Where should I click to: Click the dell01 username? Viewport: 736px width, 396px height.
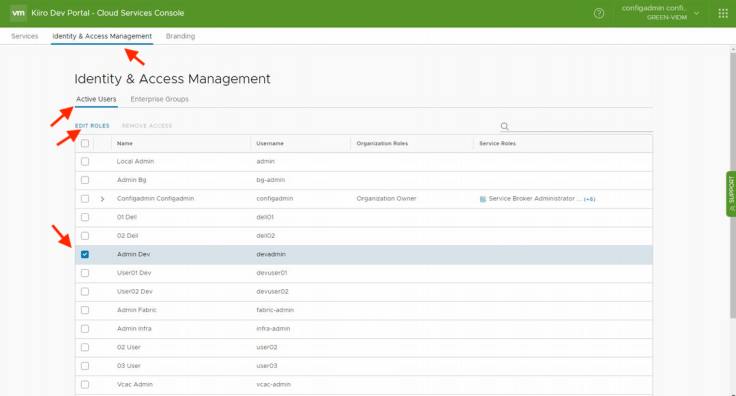265,217
